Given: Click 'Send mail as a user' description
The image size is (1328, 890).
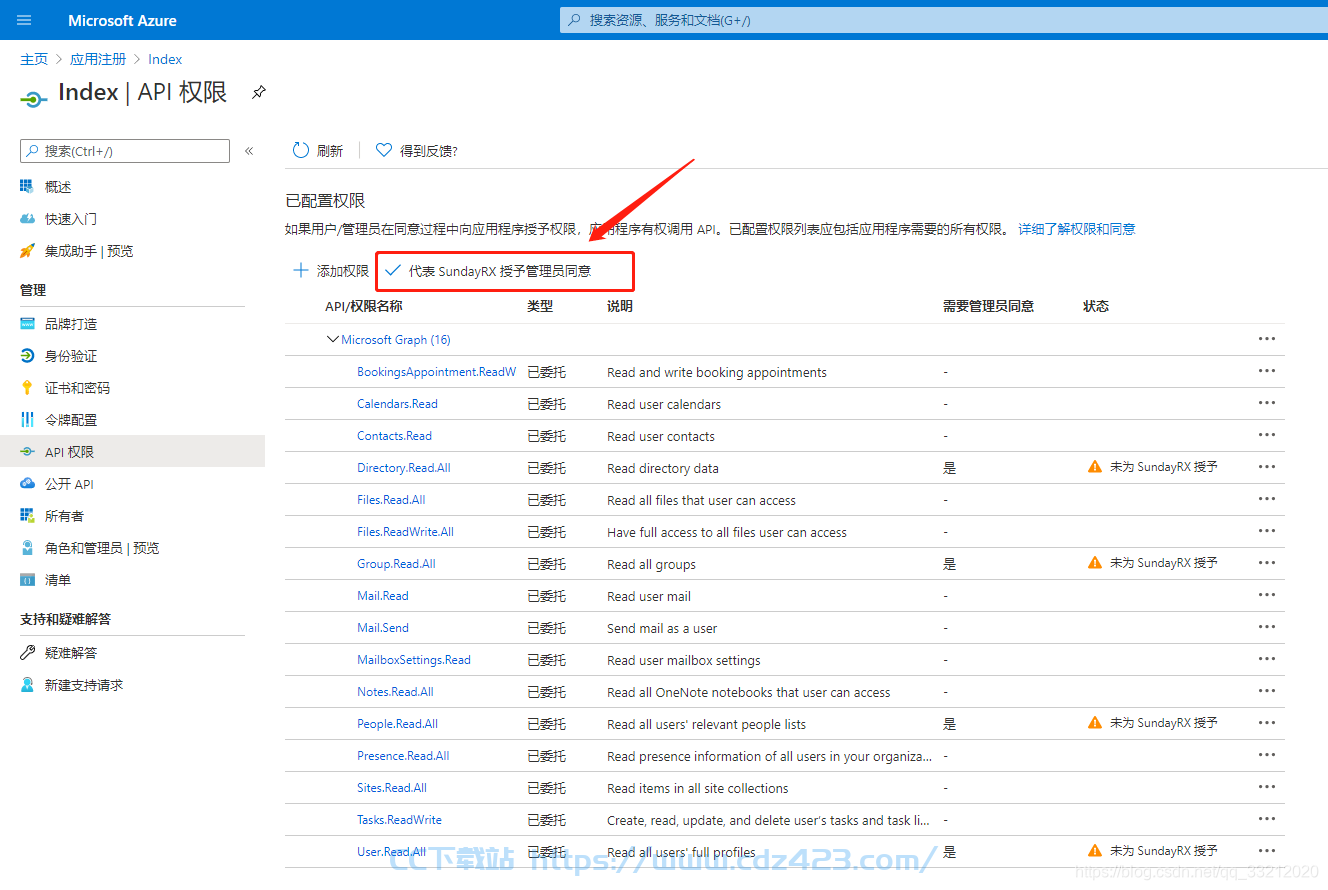Looking at the screenshot, I should click(x=662, y=628).
